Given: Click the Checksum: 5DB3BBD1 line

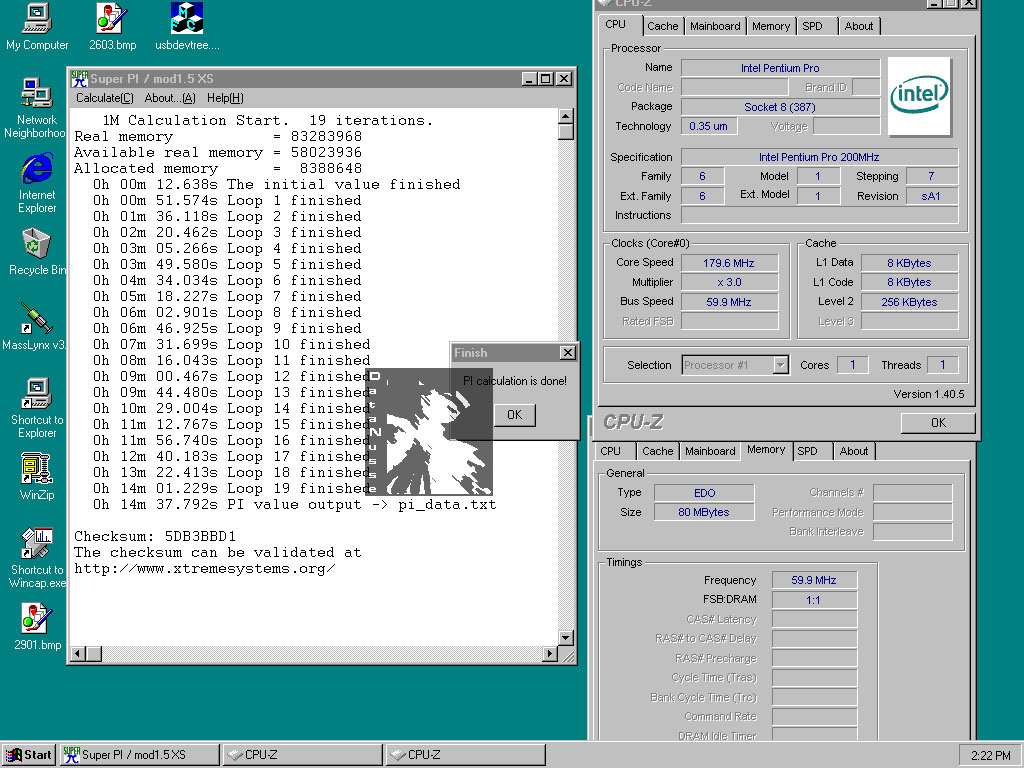Looking at the screenshot, I should [155, 537].
